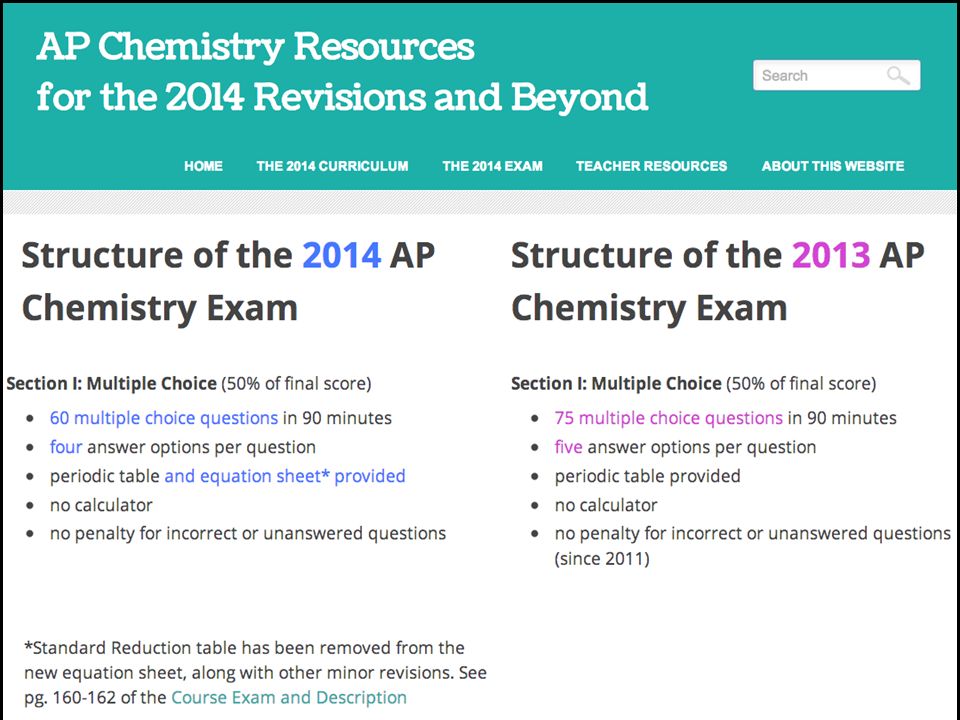The height and width of the screenshot is (720, 960).
Task: Click "periodic table provided" bullet in 2013 list
Action: pyautogui.click(x=647, y=476)
